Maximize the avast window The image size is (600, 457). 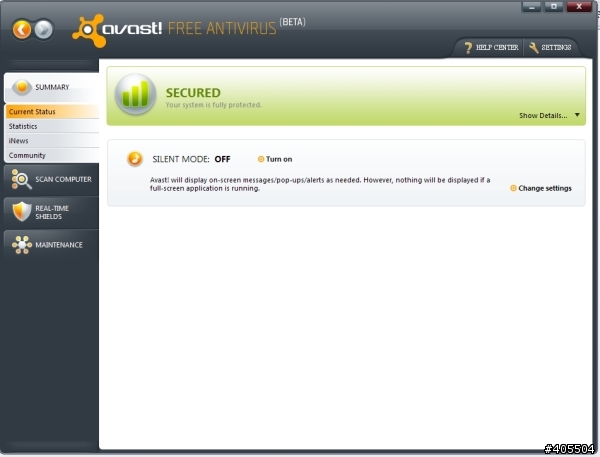click(x=553, y=7)
